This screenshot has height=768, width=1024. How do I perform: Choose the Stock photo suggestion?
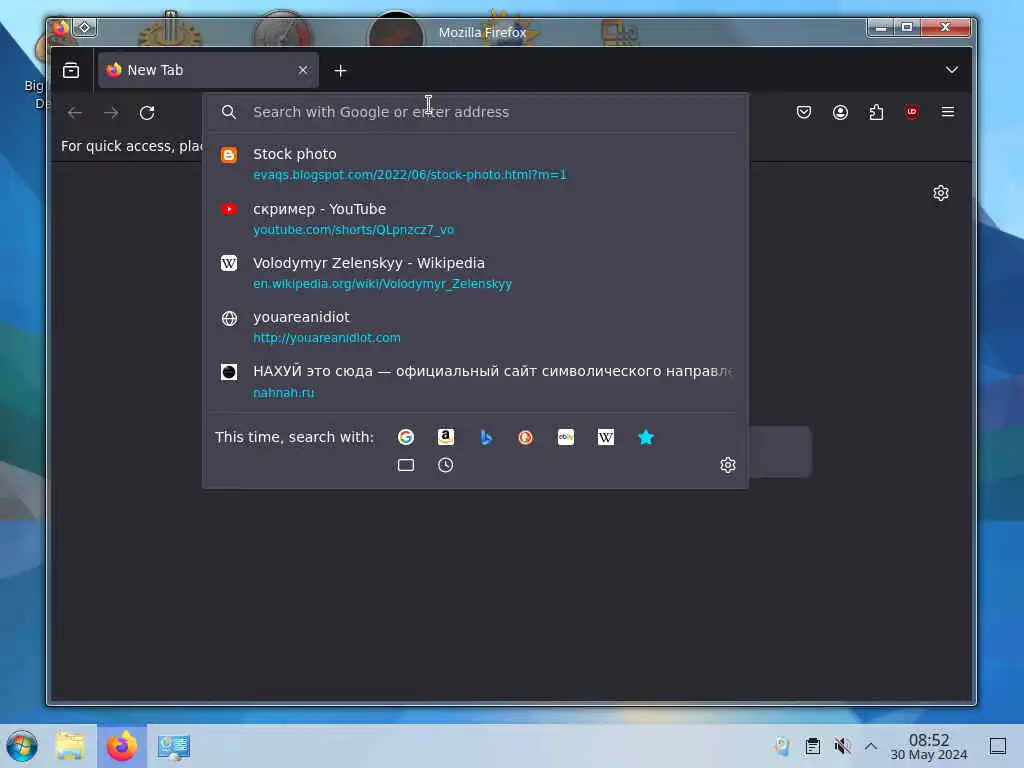point(475,163)
